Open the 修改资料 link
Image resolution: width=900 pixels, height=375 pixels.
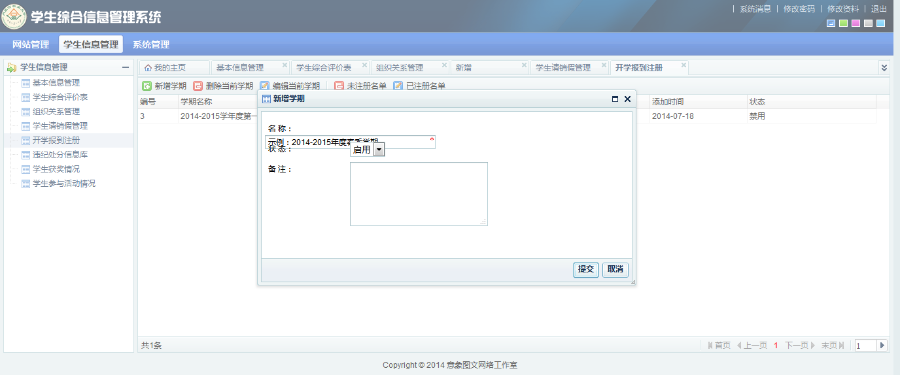843,9
